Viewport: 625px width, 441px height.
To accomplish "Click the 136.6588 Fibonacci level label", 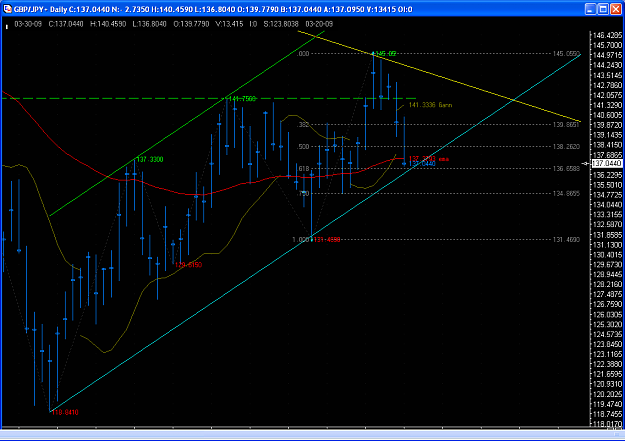I will pos(566,169).
